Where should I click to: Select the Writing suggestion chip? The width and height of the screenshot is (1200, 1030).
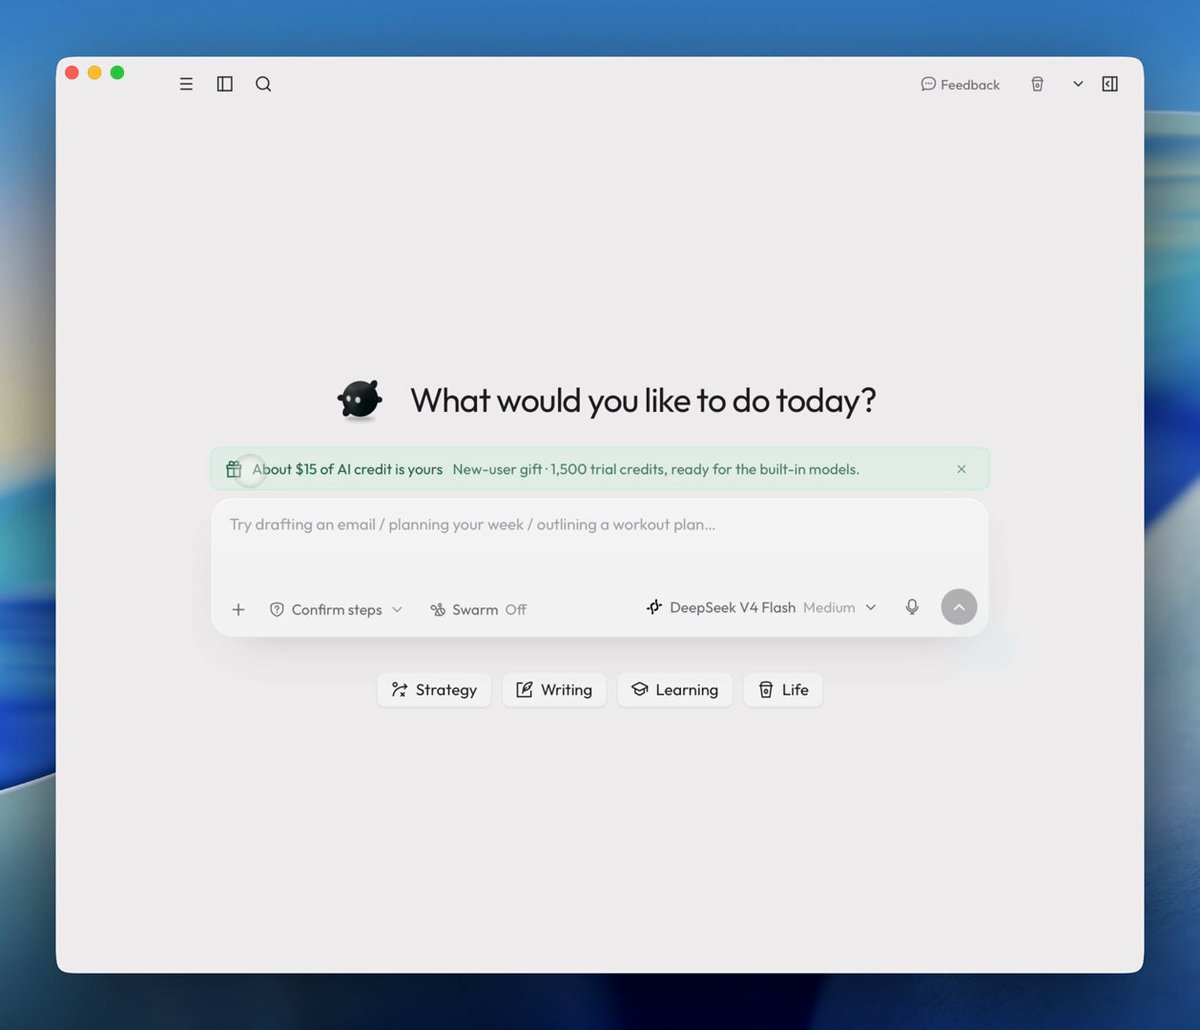tap(554, 690)
